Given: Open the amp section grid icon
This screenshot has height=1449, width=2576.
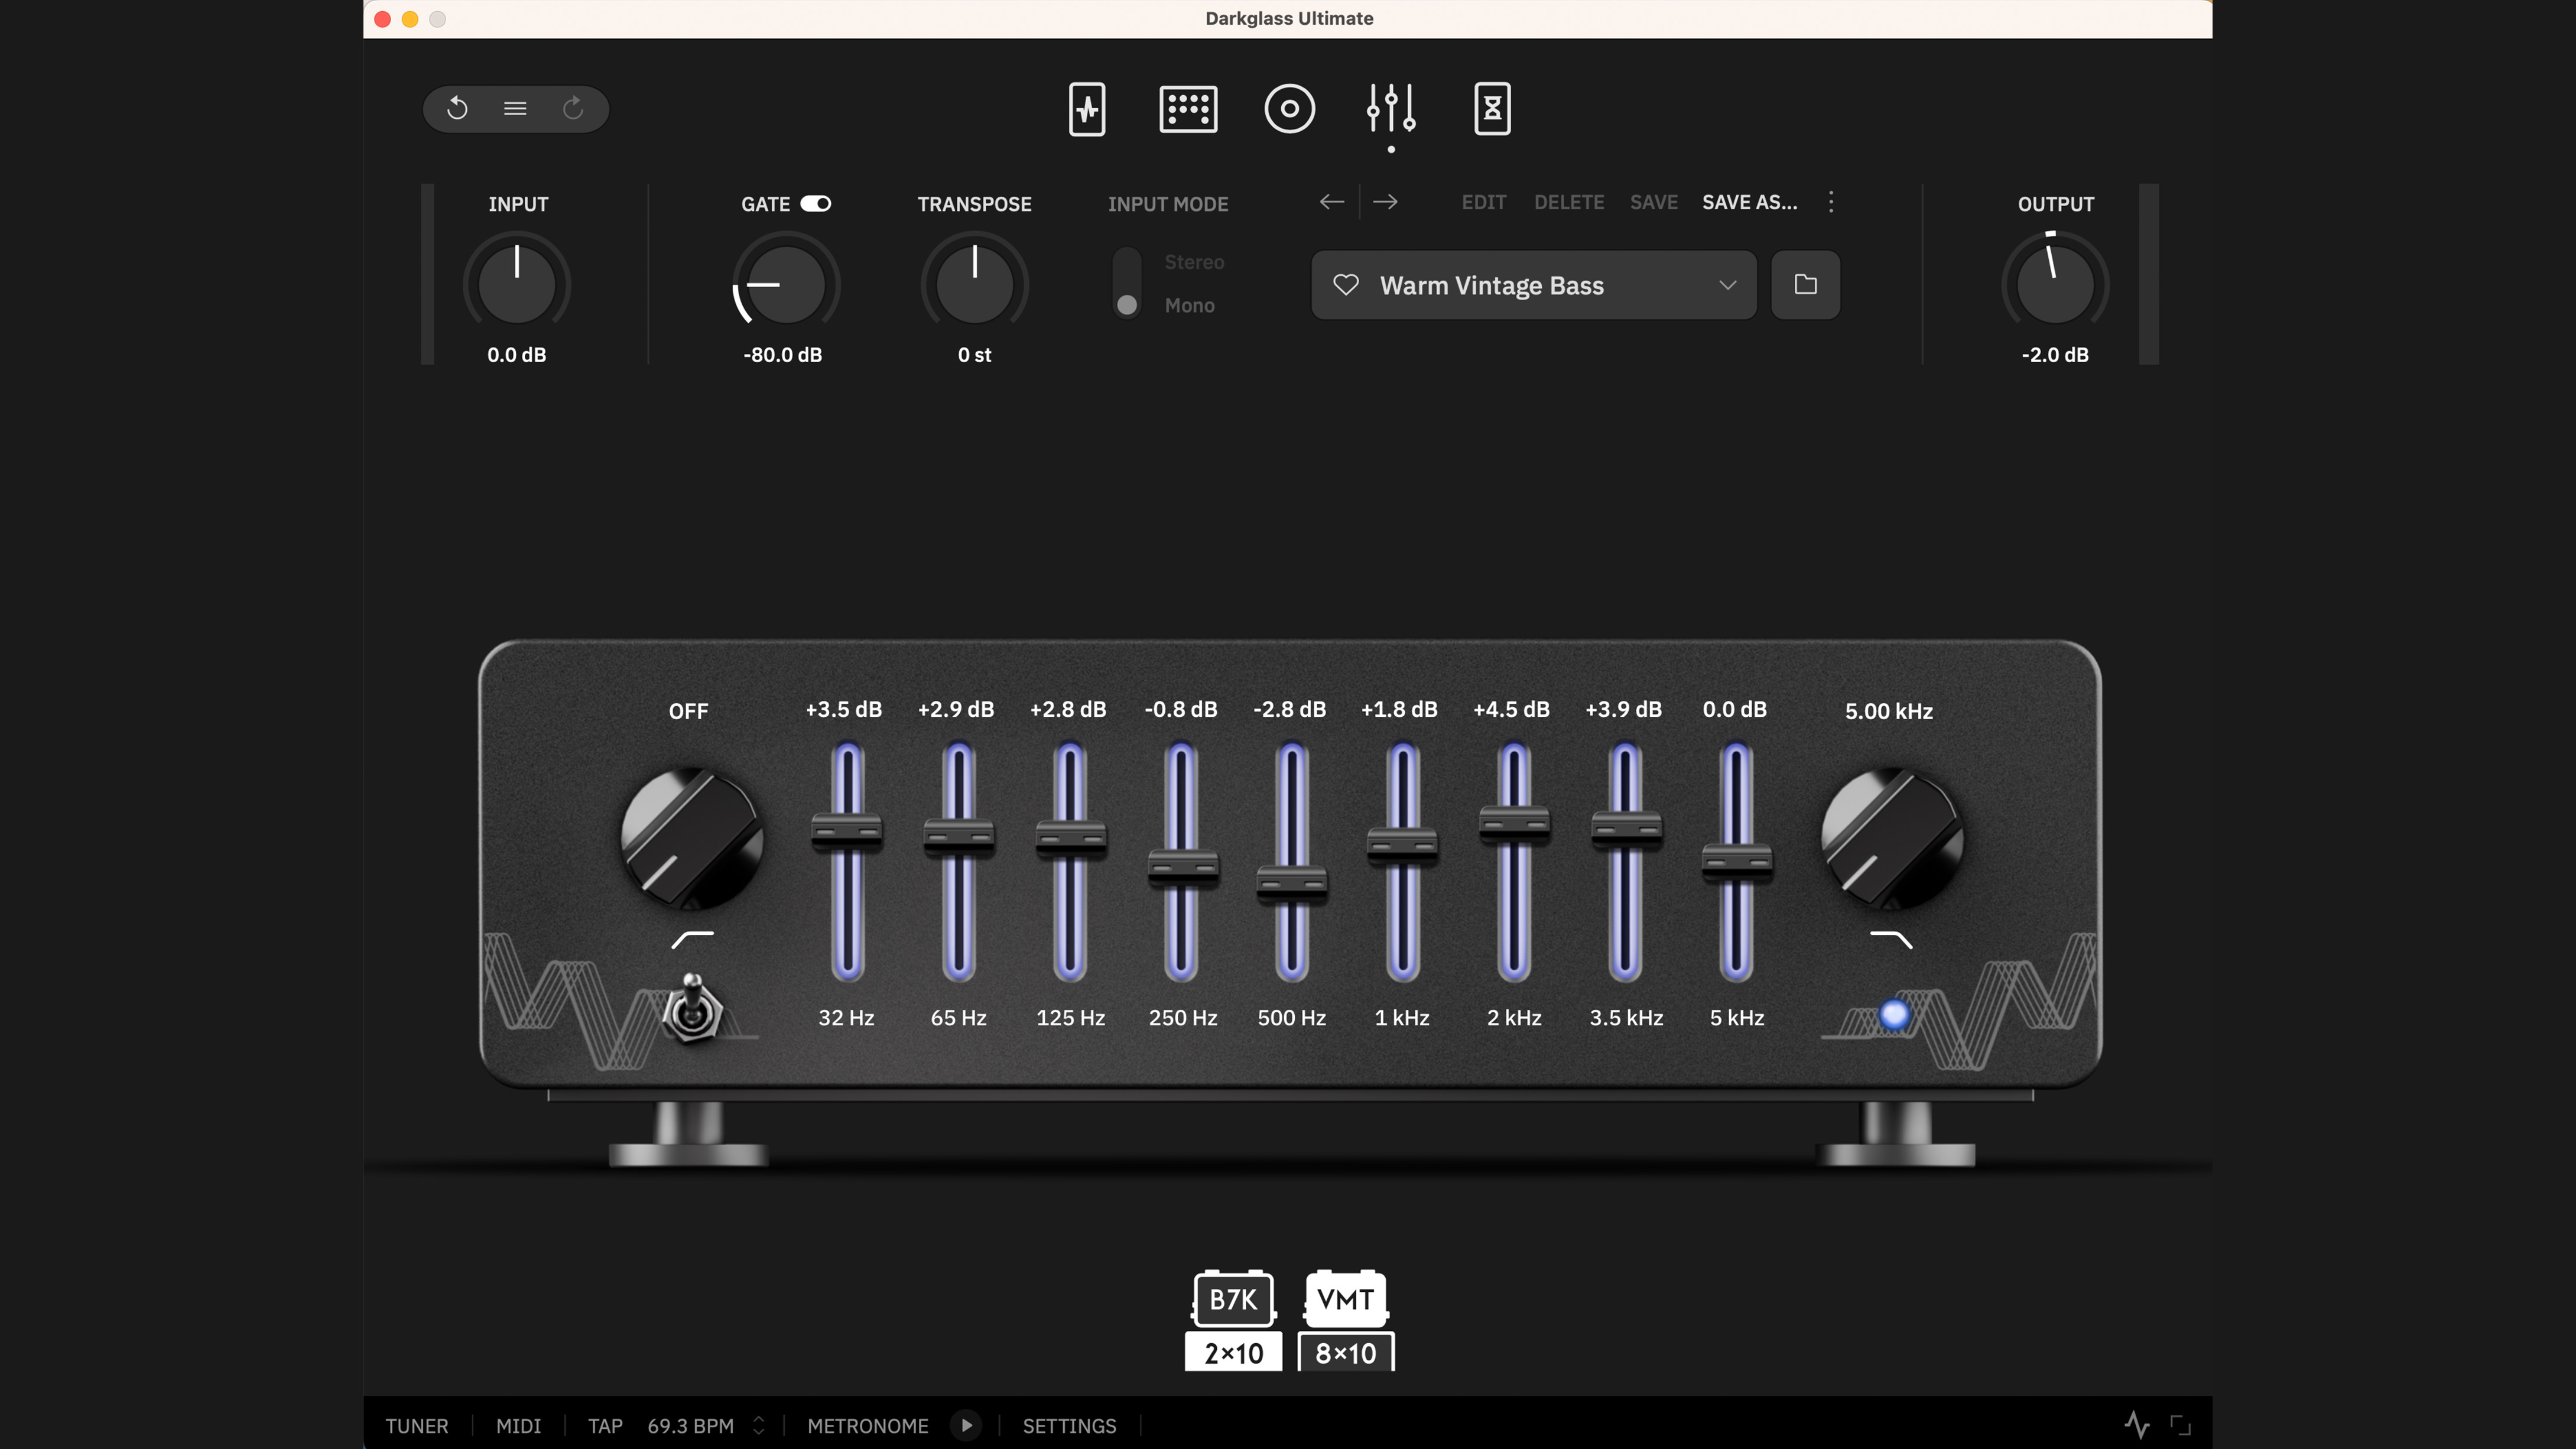Looking at the screenshot, I should click(x=1188, y=109).
